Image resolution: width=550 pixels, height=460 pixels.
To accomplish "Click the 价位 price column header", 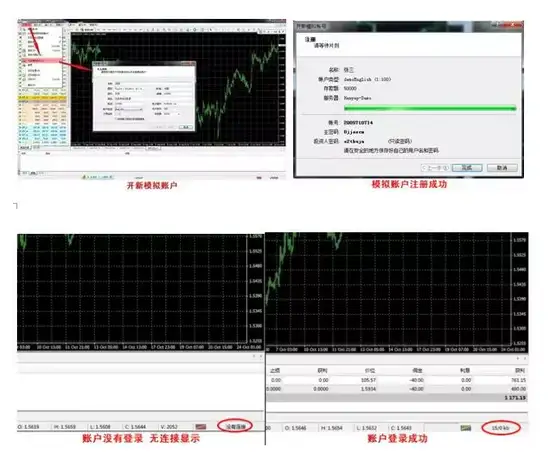I will click(x=370, y=371).
